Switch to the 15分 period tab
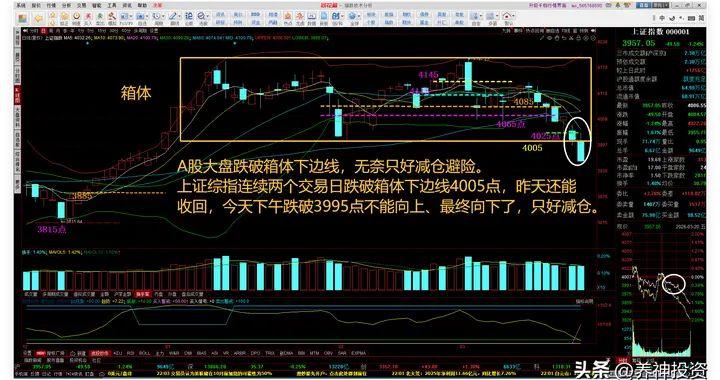 tap(102, 31)
